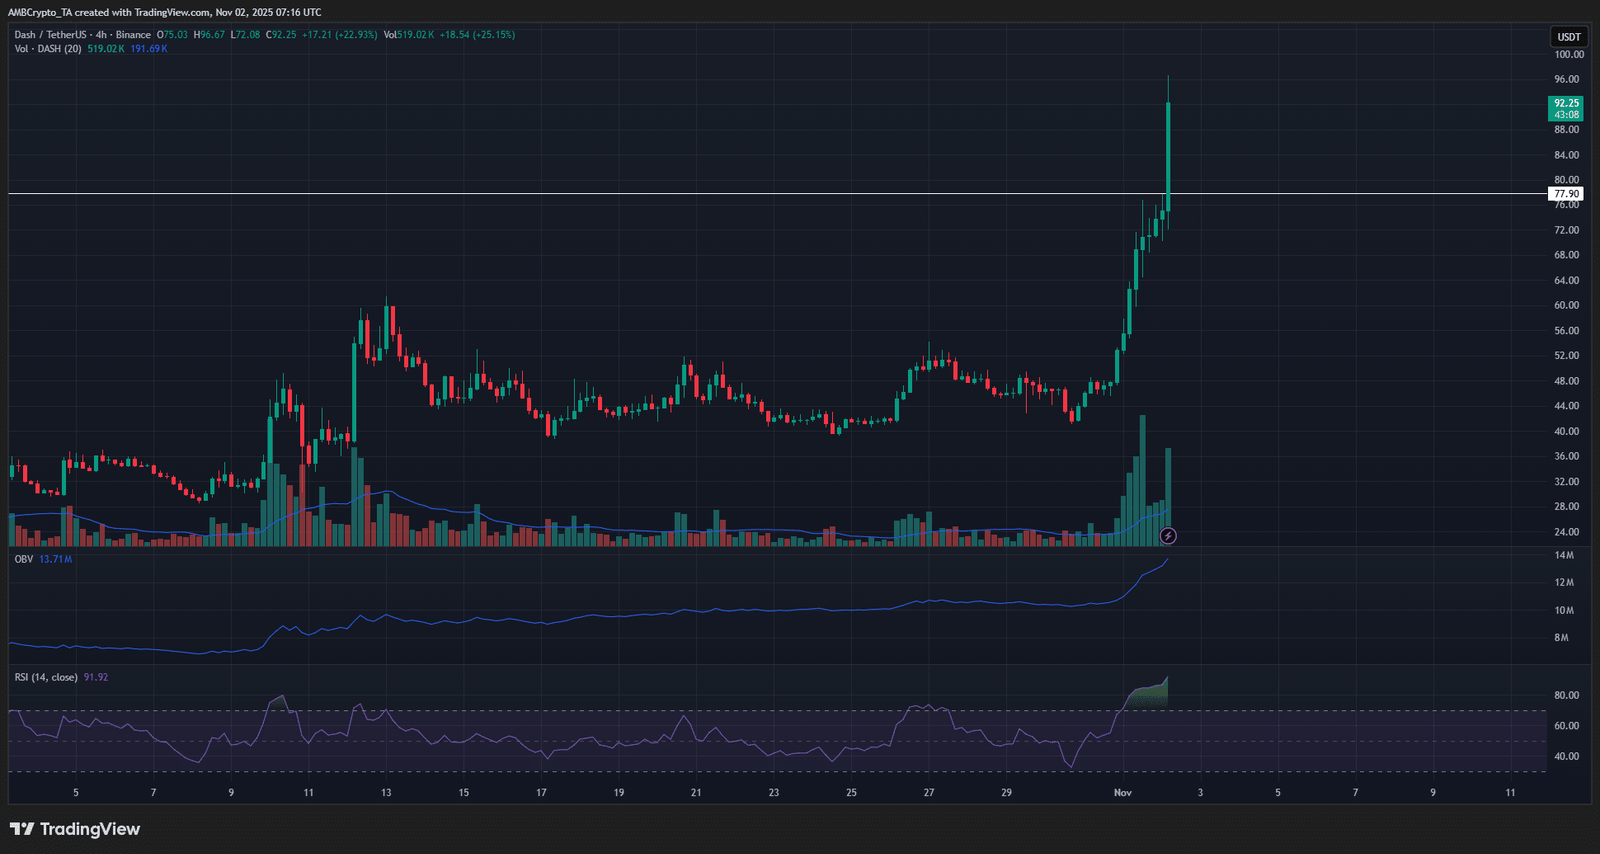Click date 21 on the time axis
1600x854 pixels.
click(x=696, y=793)
